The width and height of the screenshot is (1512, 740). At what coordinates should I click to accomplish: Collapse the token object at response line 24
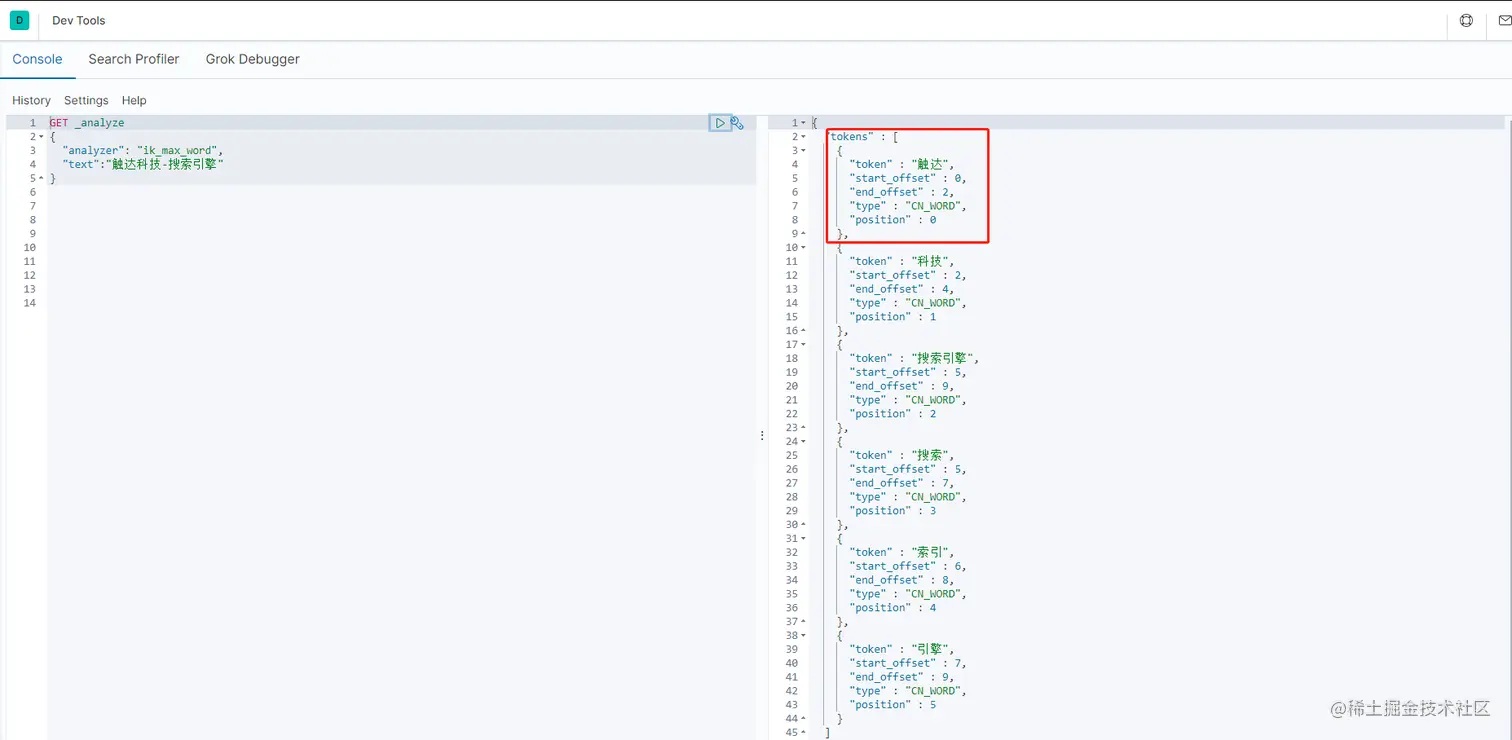803,442
